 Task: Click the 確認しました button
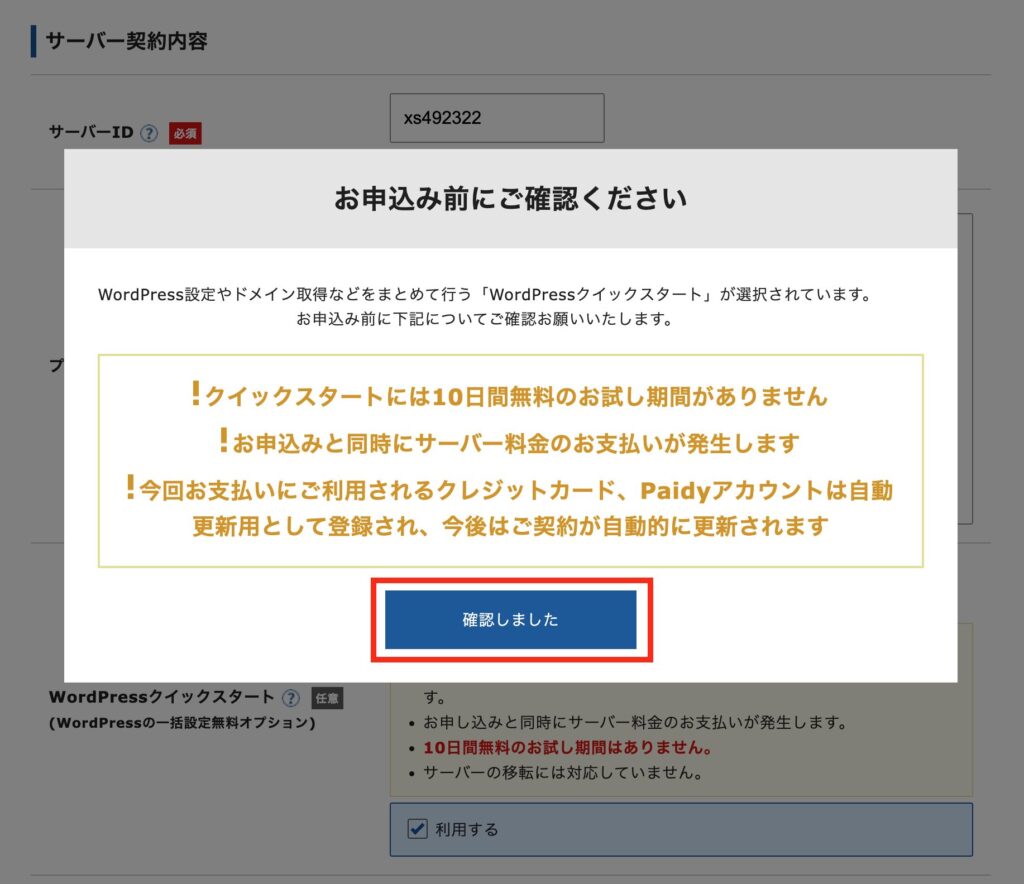[x=510, y=620]
